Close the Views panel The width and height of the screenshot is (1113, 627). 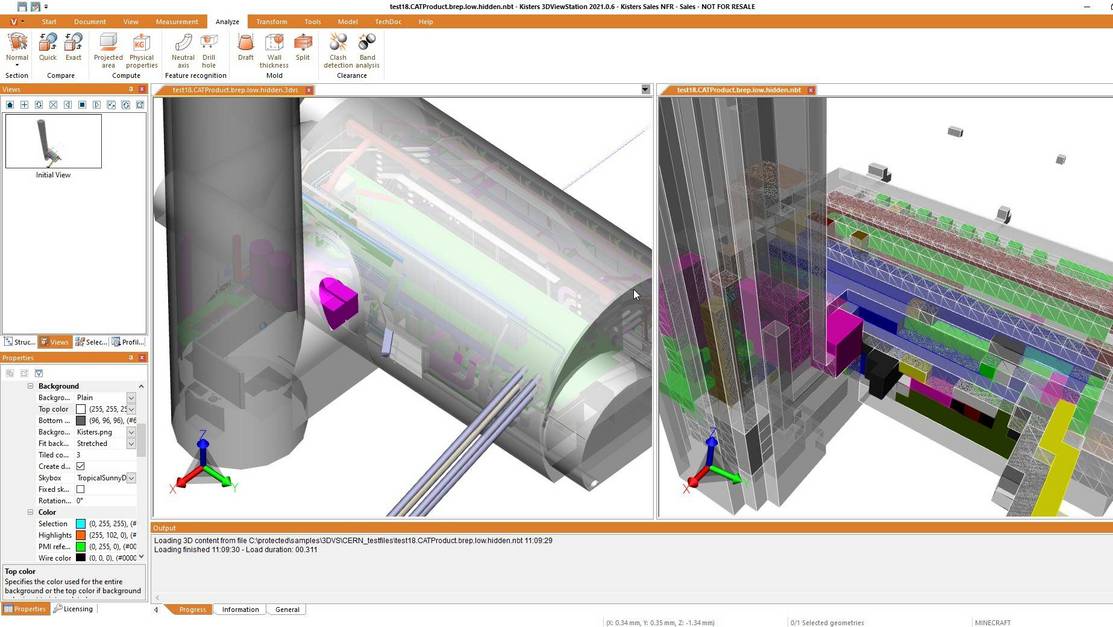[x=142, y=89]
